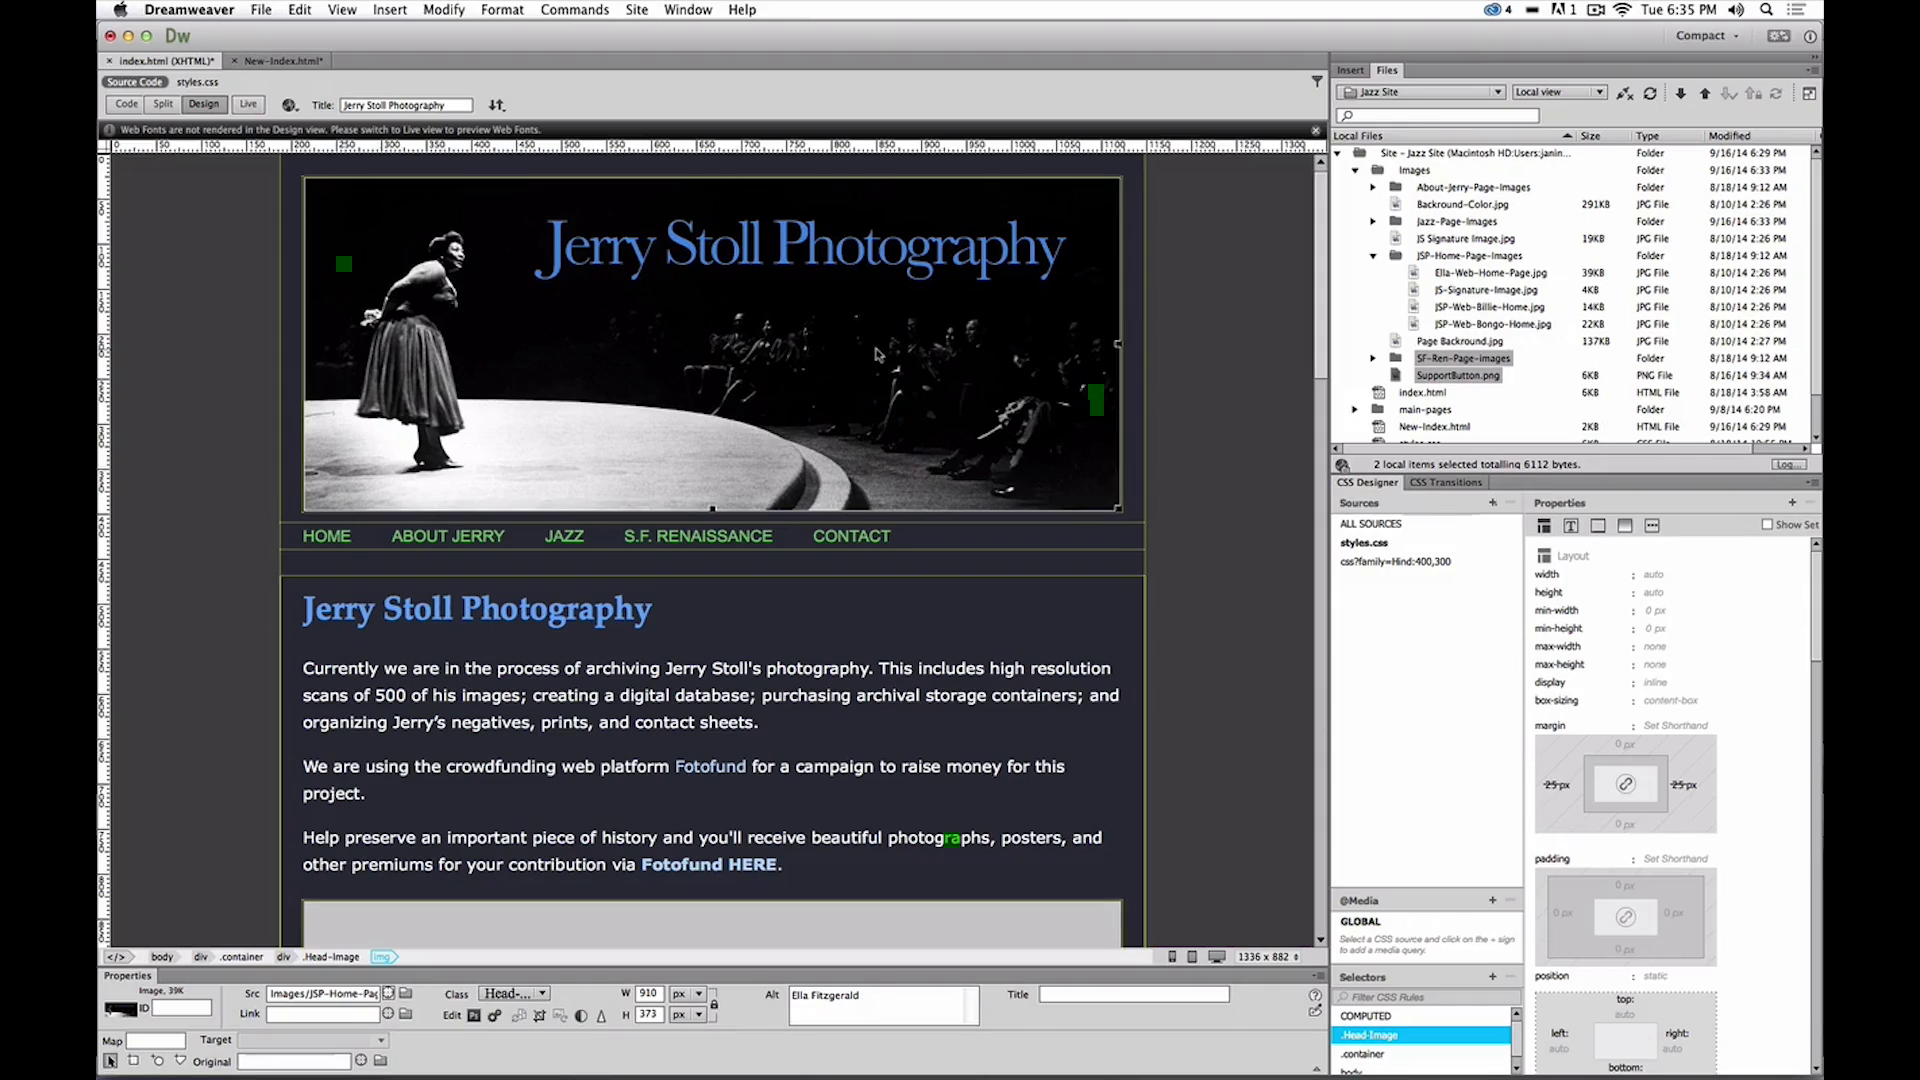
Task: Select the Code view icon
Action: [x=125, y=104]
